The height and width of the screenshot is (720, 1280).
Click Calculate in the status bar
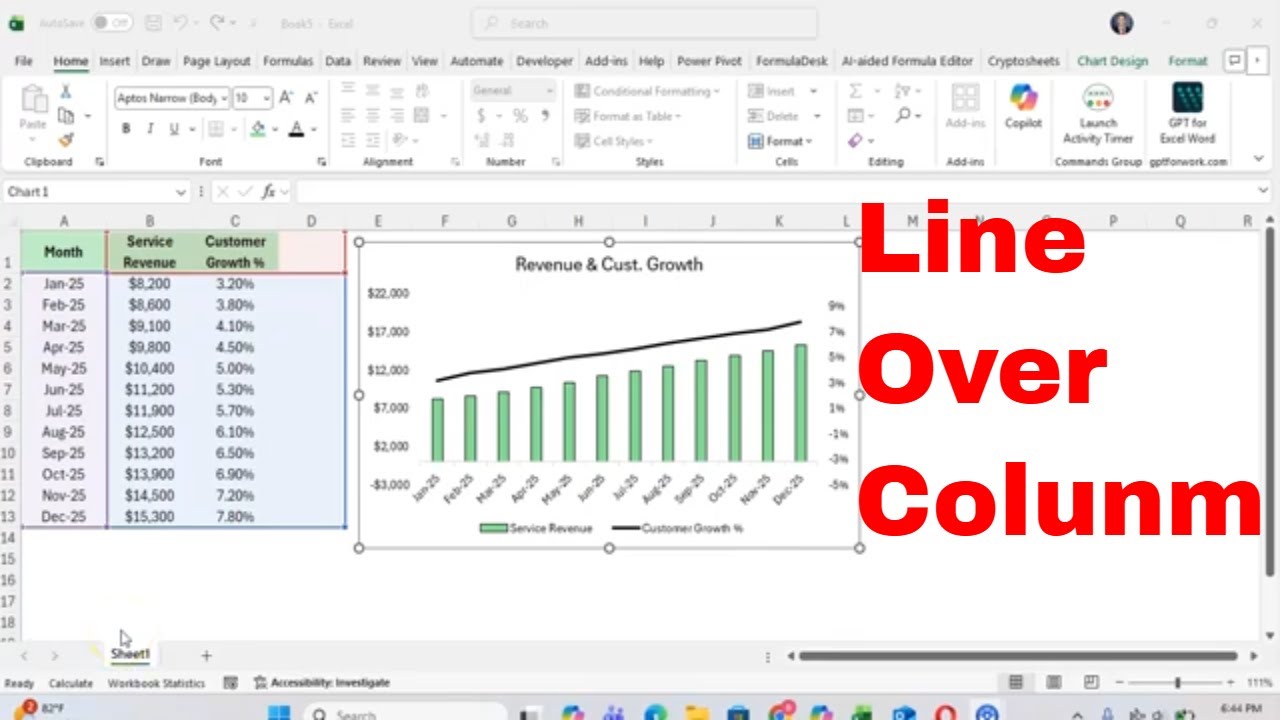(71, 683)
